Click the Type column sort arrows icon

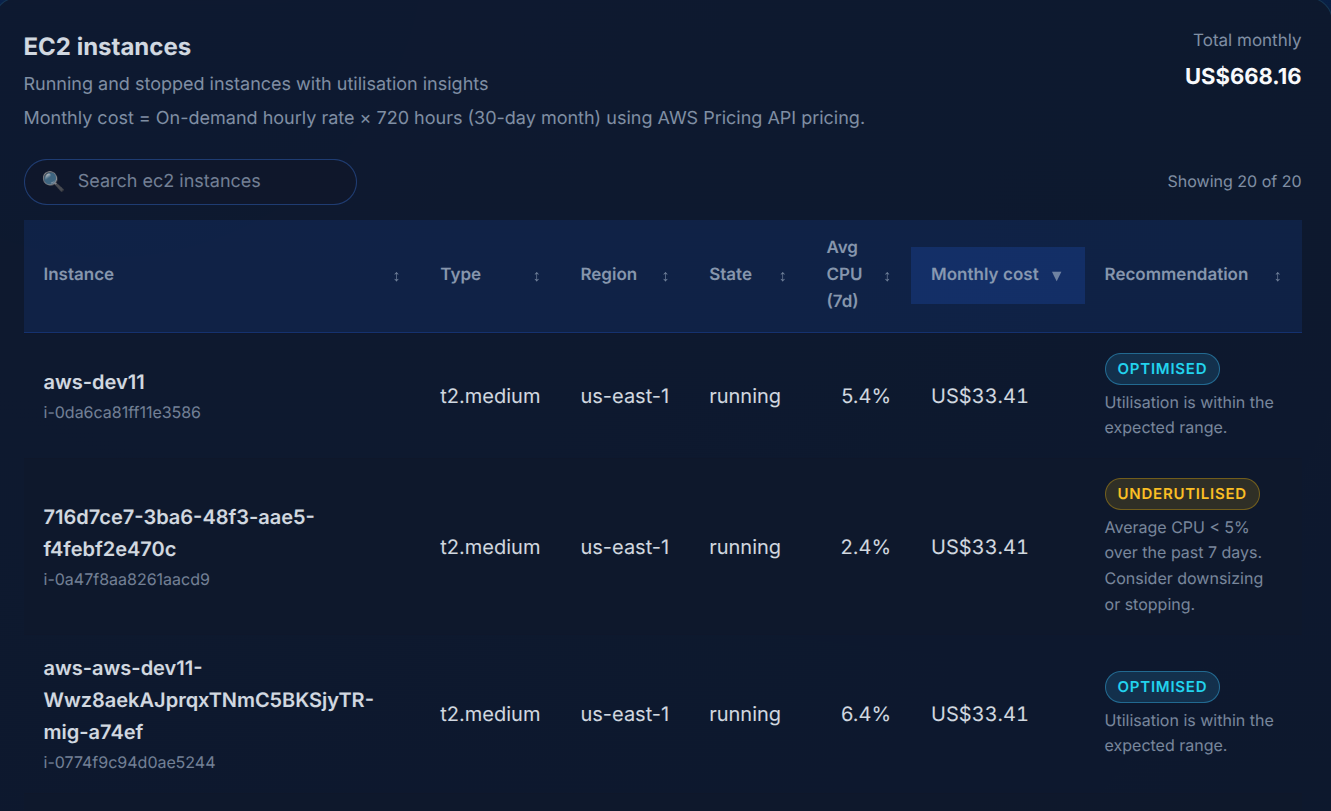tap(536, 276)
